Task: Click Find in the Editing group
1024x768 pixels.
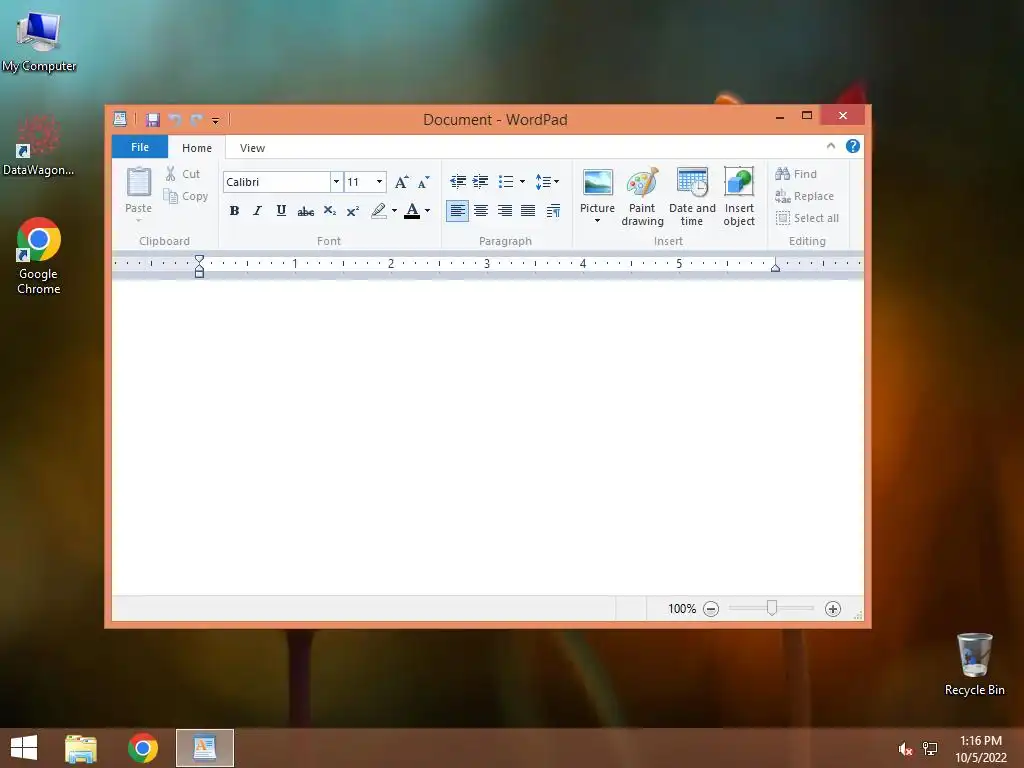Action: 796,174
